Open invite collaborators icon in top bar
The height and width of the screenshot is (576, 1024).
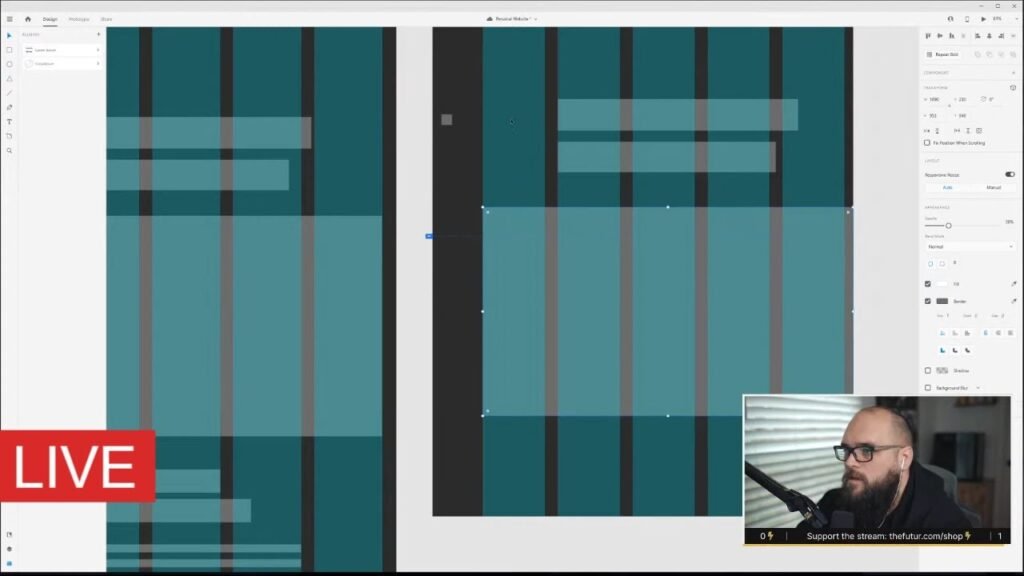point(950,19)
